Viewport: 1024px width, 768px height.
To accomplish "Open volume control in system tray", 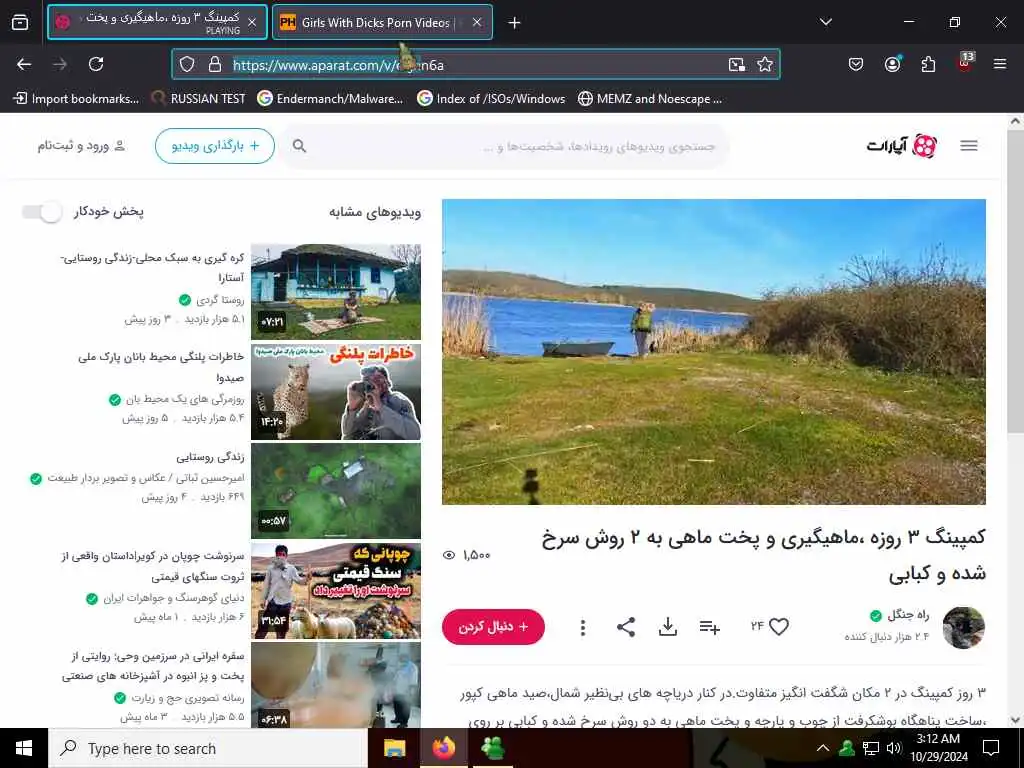I will pyautogui.click(x=894, y=748).
